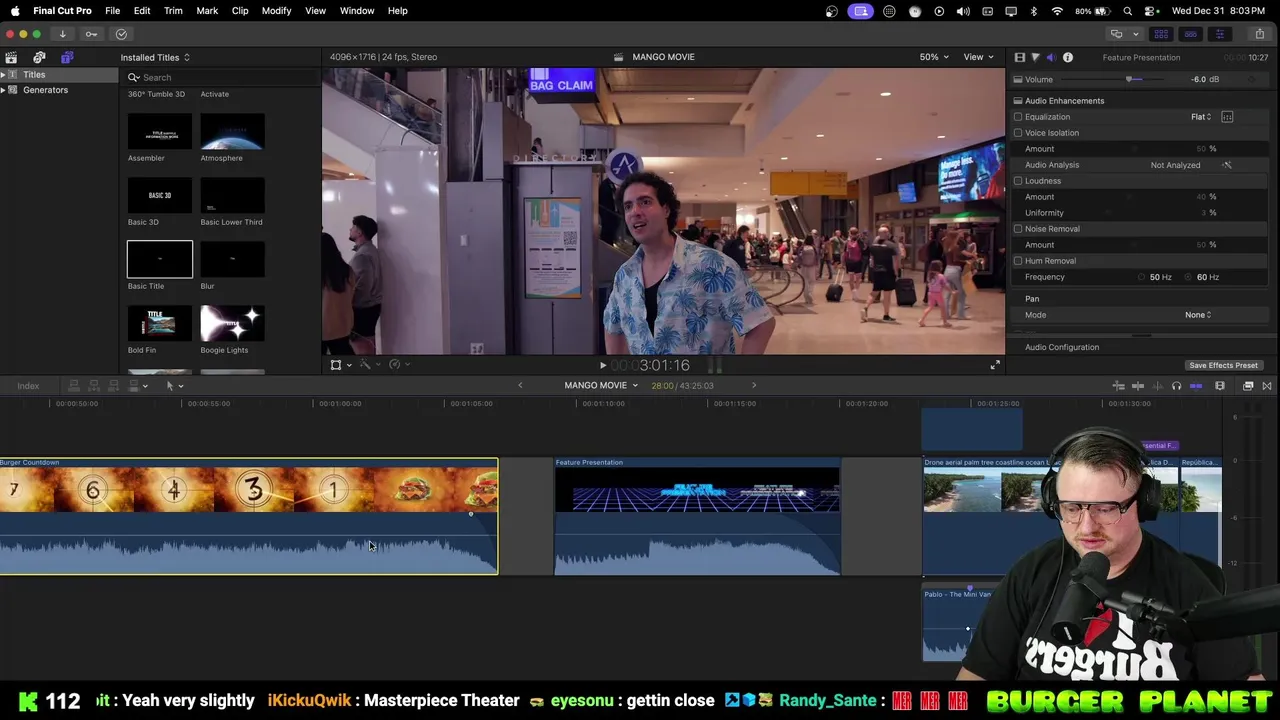This screenshot has height=720, width=1280.
Task: Open the Photos and Audio sidebar
Action: pos(39,57)
